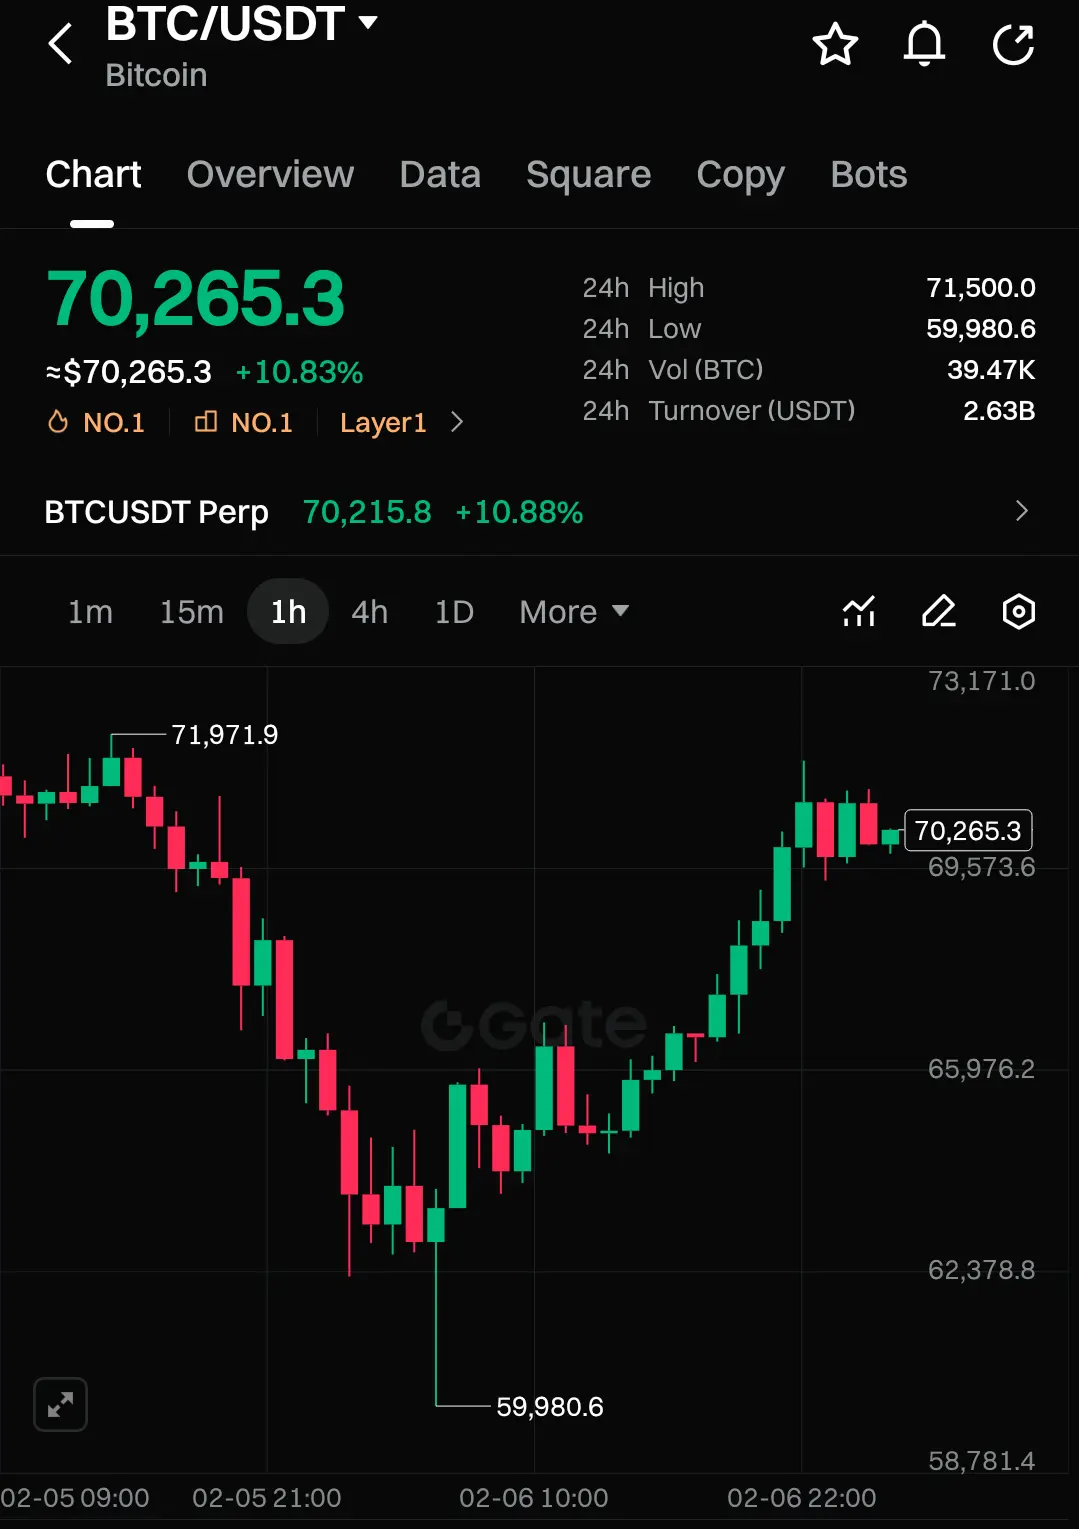The image size is (1079, 1529).
Task: Select the 1D timeframe
Action: pyautogui.click(x=454, y=611)
